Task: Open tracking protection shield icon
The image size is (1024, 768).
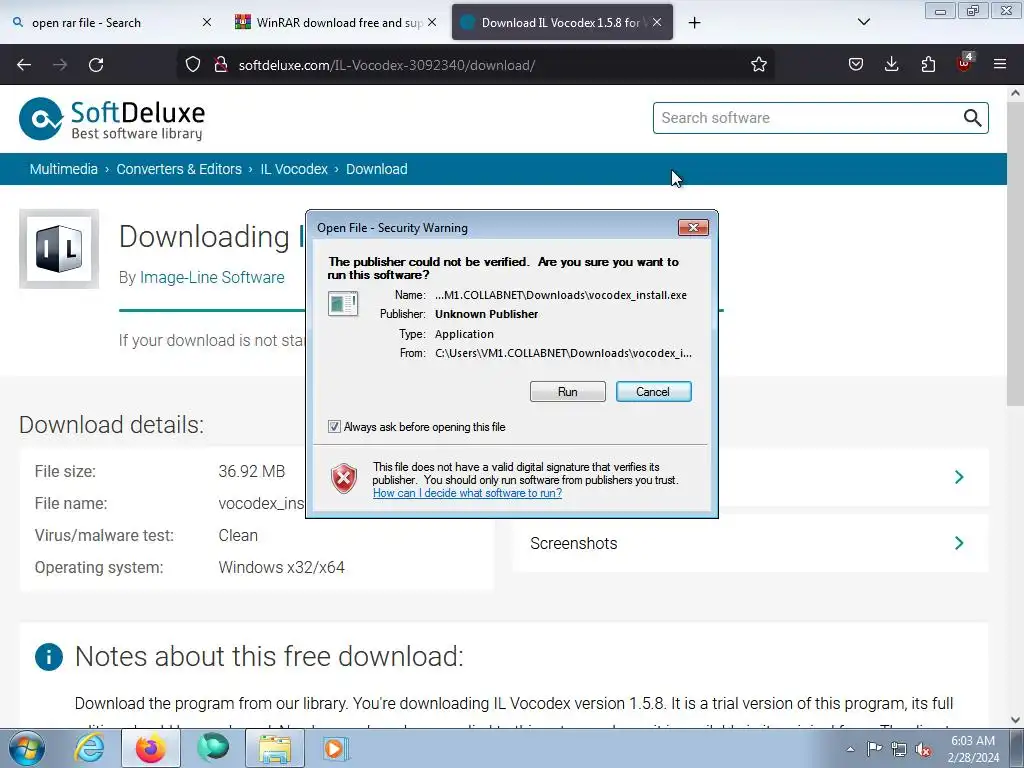Action: (193, 65)
